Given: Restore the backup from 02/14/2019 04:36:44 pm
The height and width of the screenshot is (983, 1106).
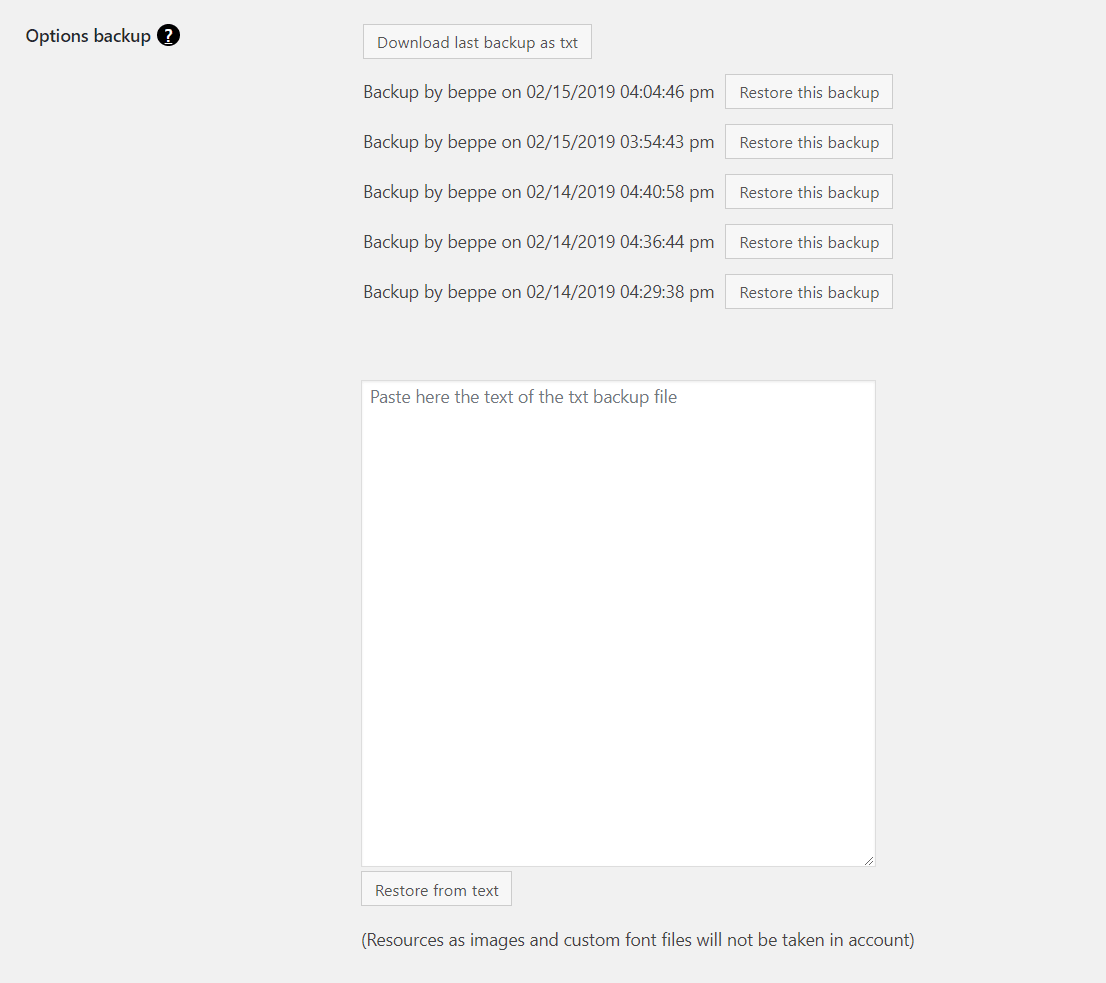Looking at the screenshot, I should (808, 243).
